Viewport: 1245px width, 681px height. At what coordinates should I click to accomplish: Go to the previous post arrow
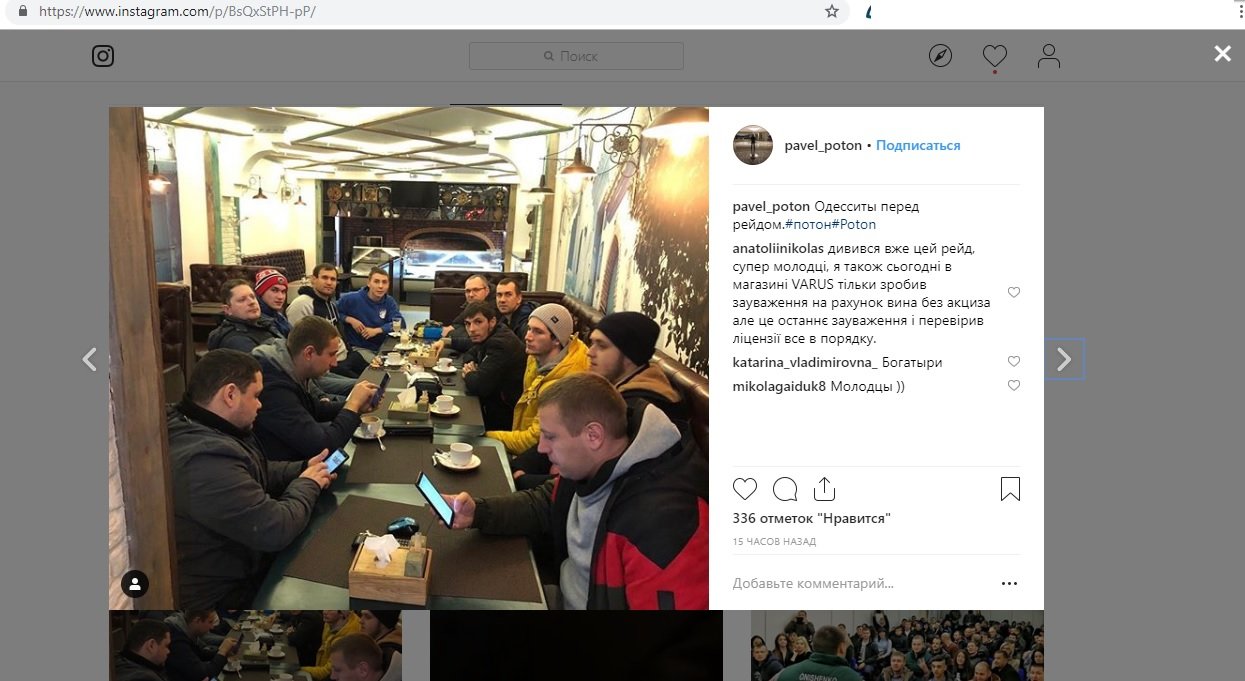click(90, 359)
